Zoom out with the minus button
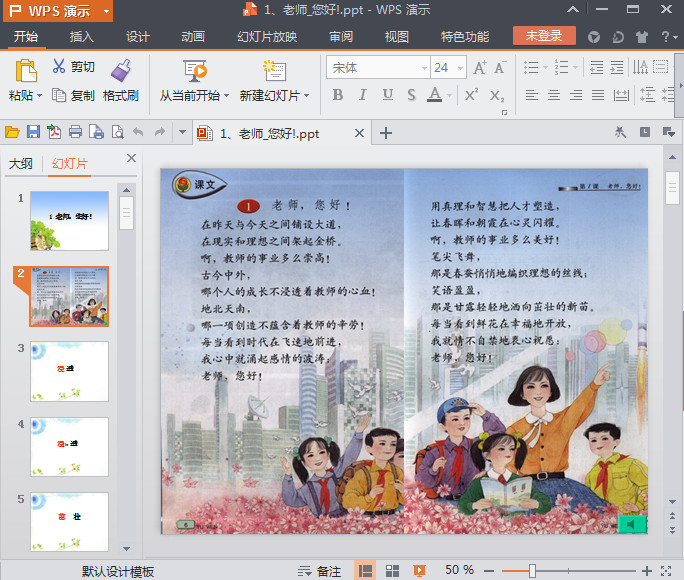 pyautogui.click(x=489, y=571)
